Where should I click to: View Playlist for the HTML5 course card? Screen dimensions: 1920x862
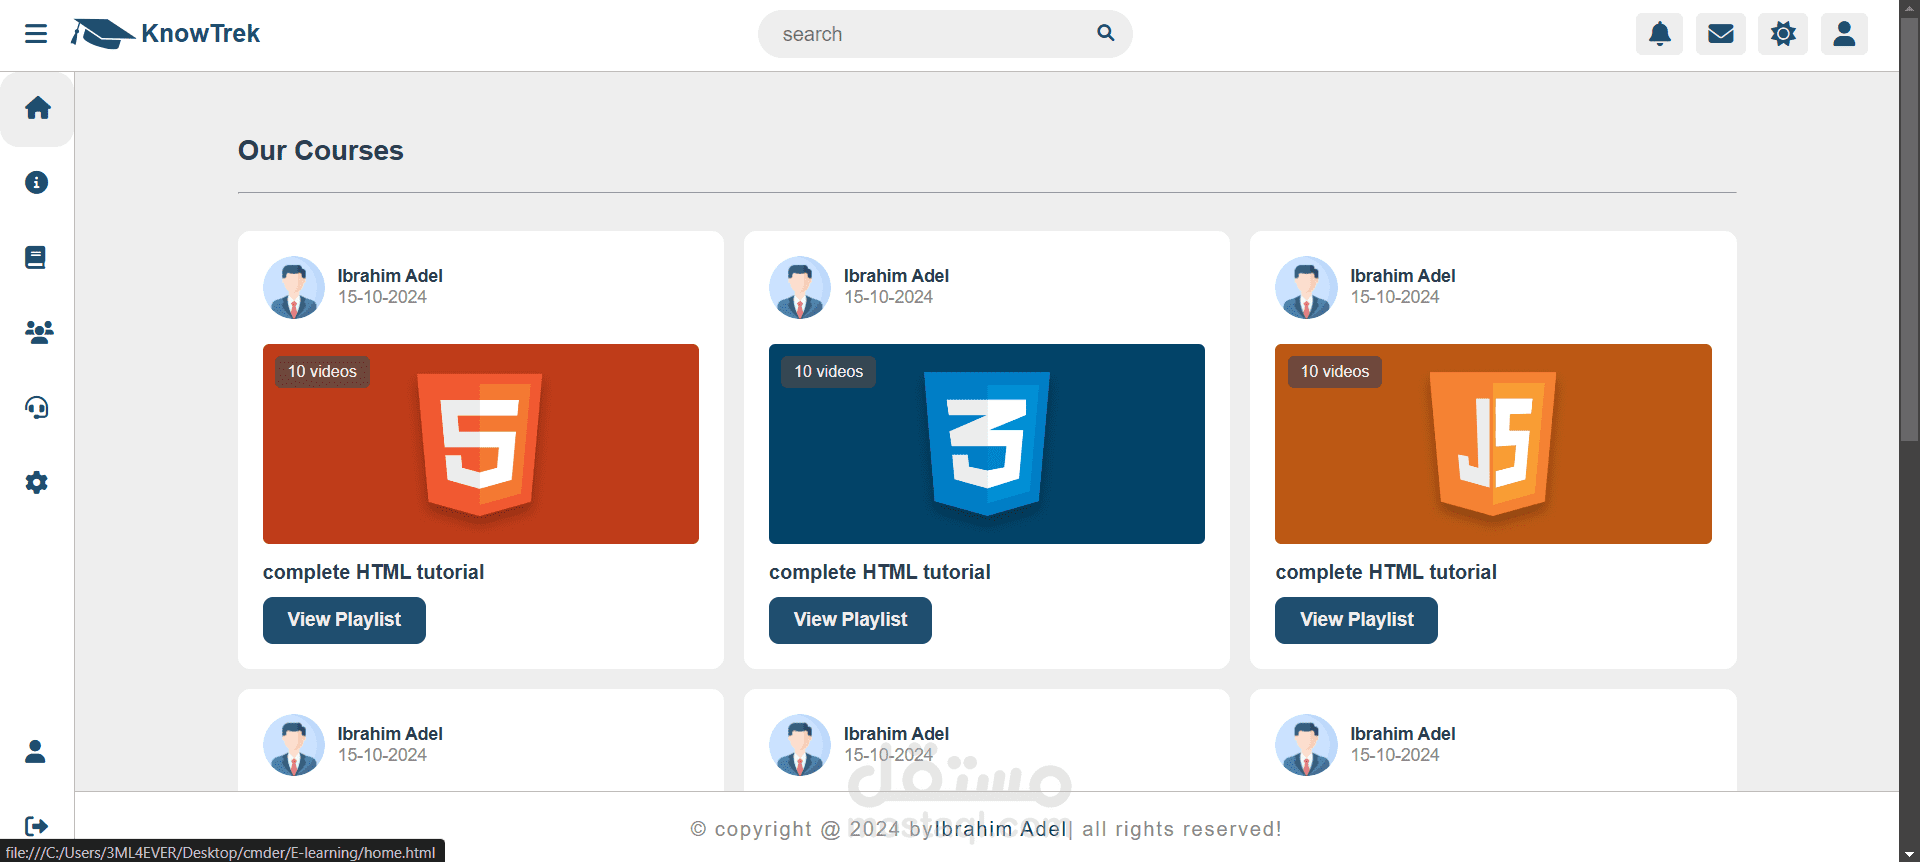344,620
